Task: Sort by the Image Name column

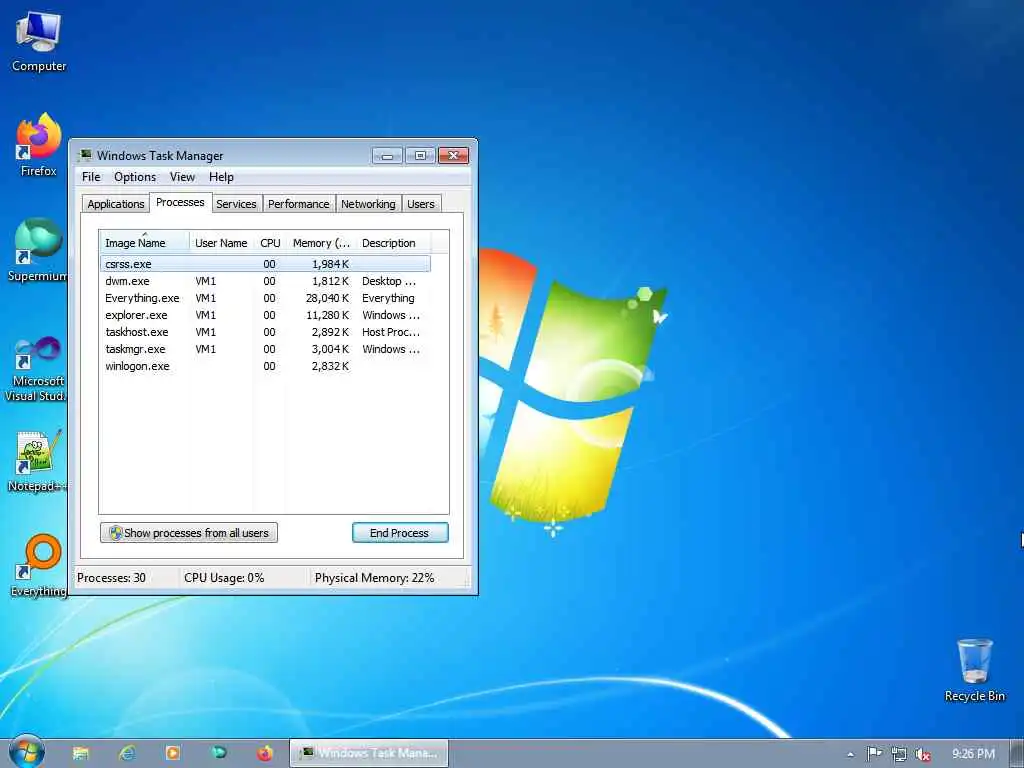Action: point(144,242)
